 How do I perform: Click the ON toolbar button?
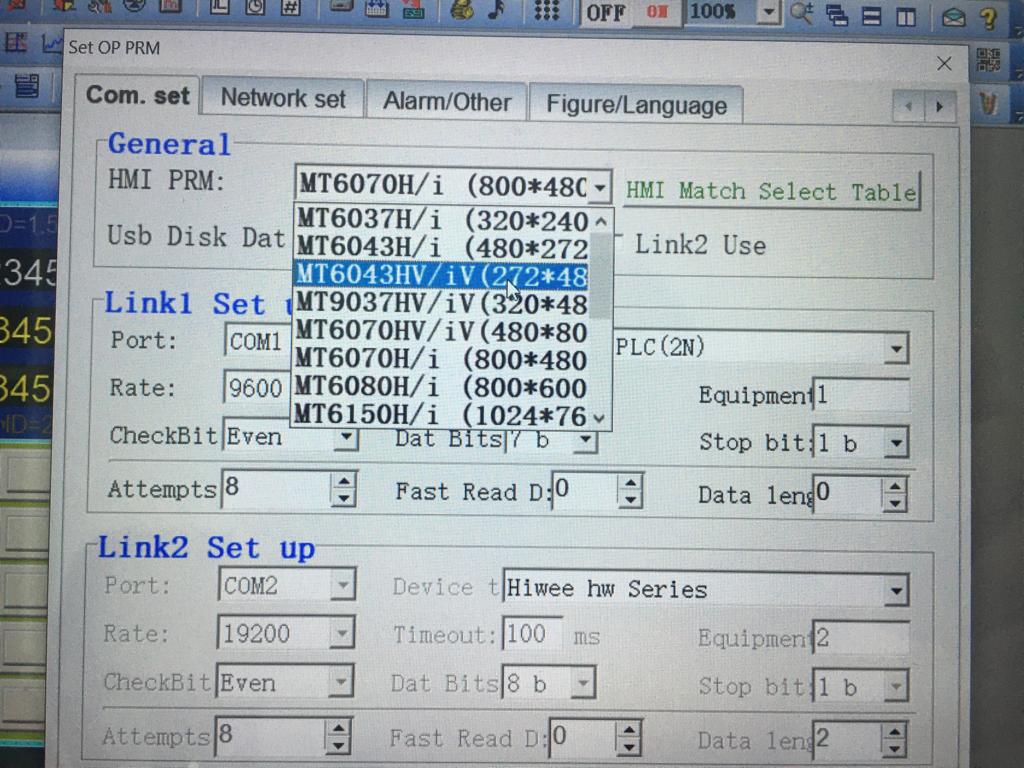(657, 12)
